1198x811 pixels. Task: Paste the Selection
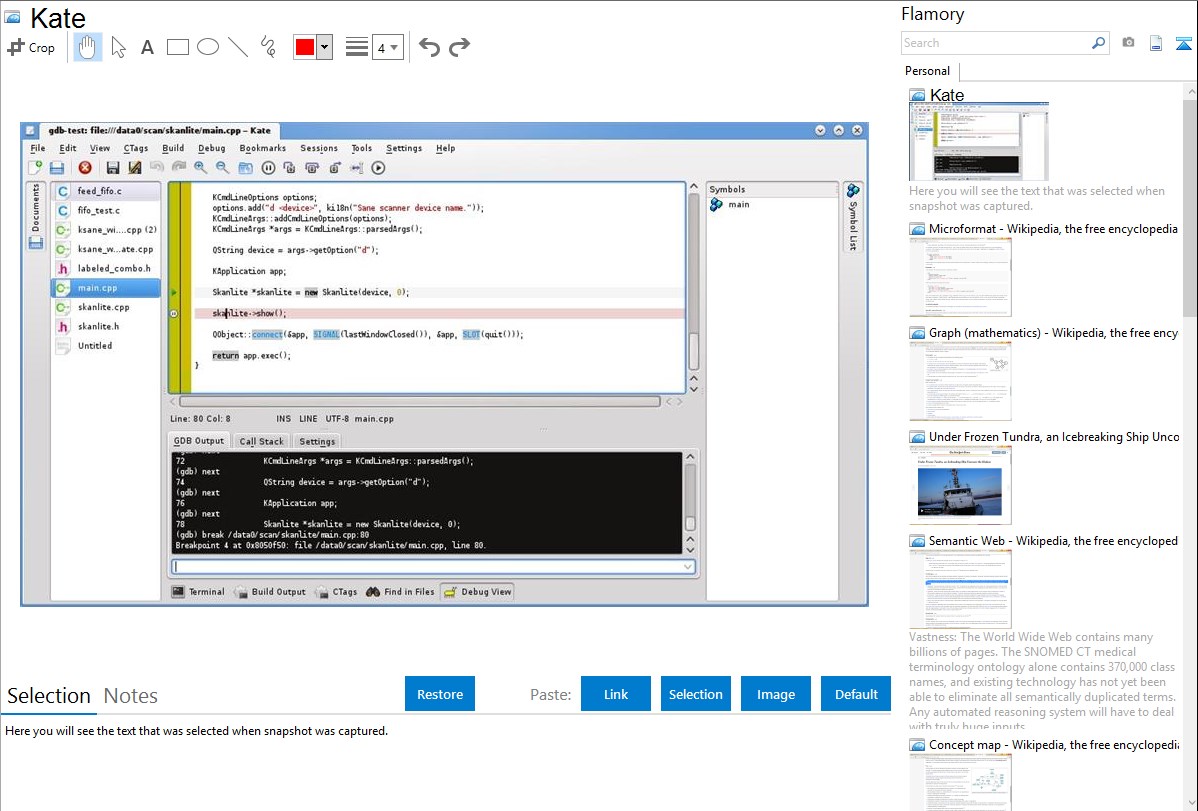tap(695, 694)
